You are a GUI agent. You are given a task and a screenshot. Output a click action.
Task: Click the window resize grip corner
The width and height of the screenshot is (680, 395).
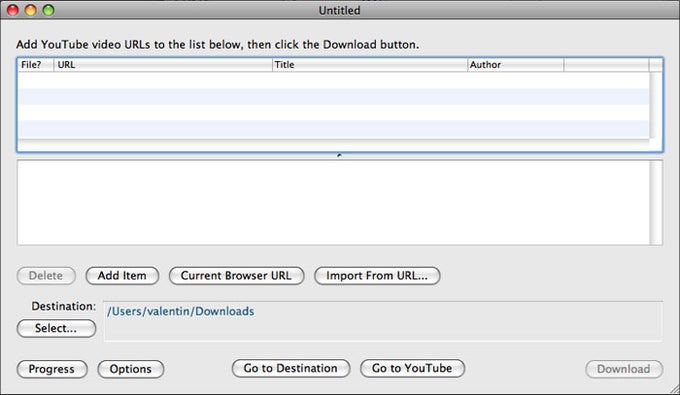(673, 388)
